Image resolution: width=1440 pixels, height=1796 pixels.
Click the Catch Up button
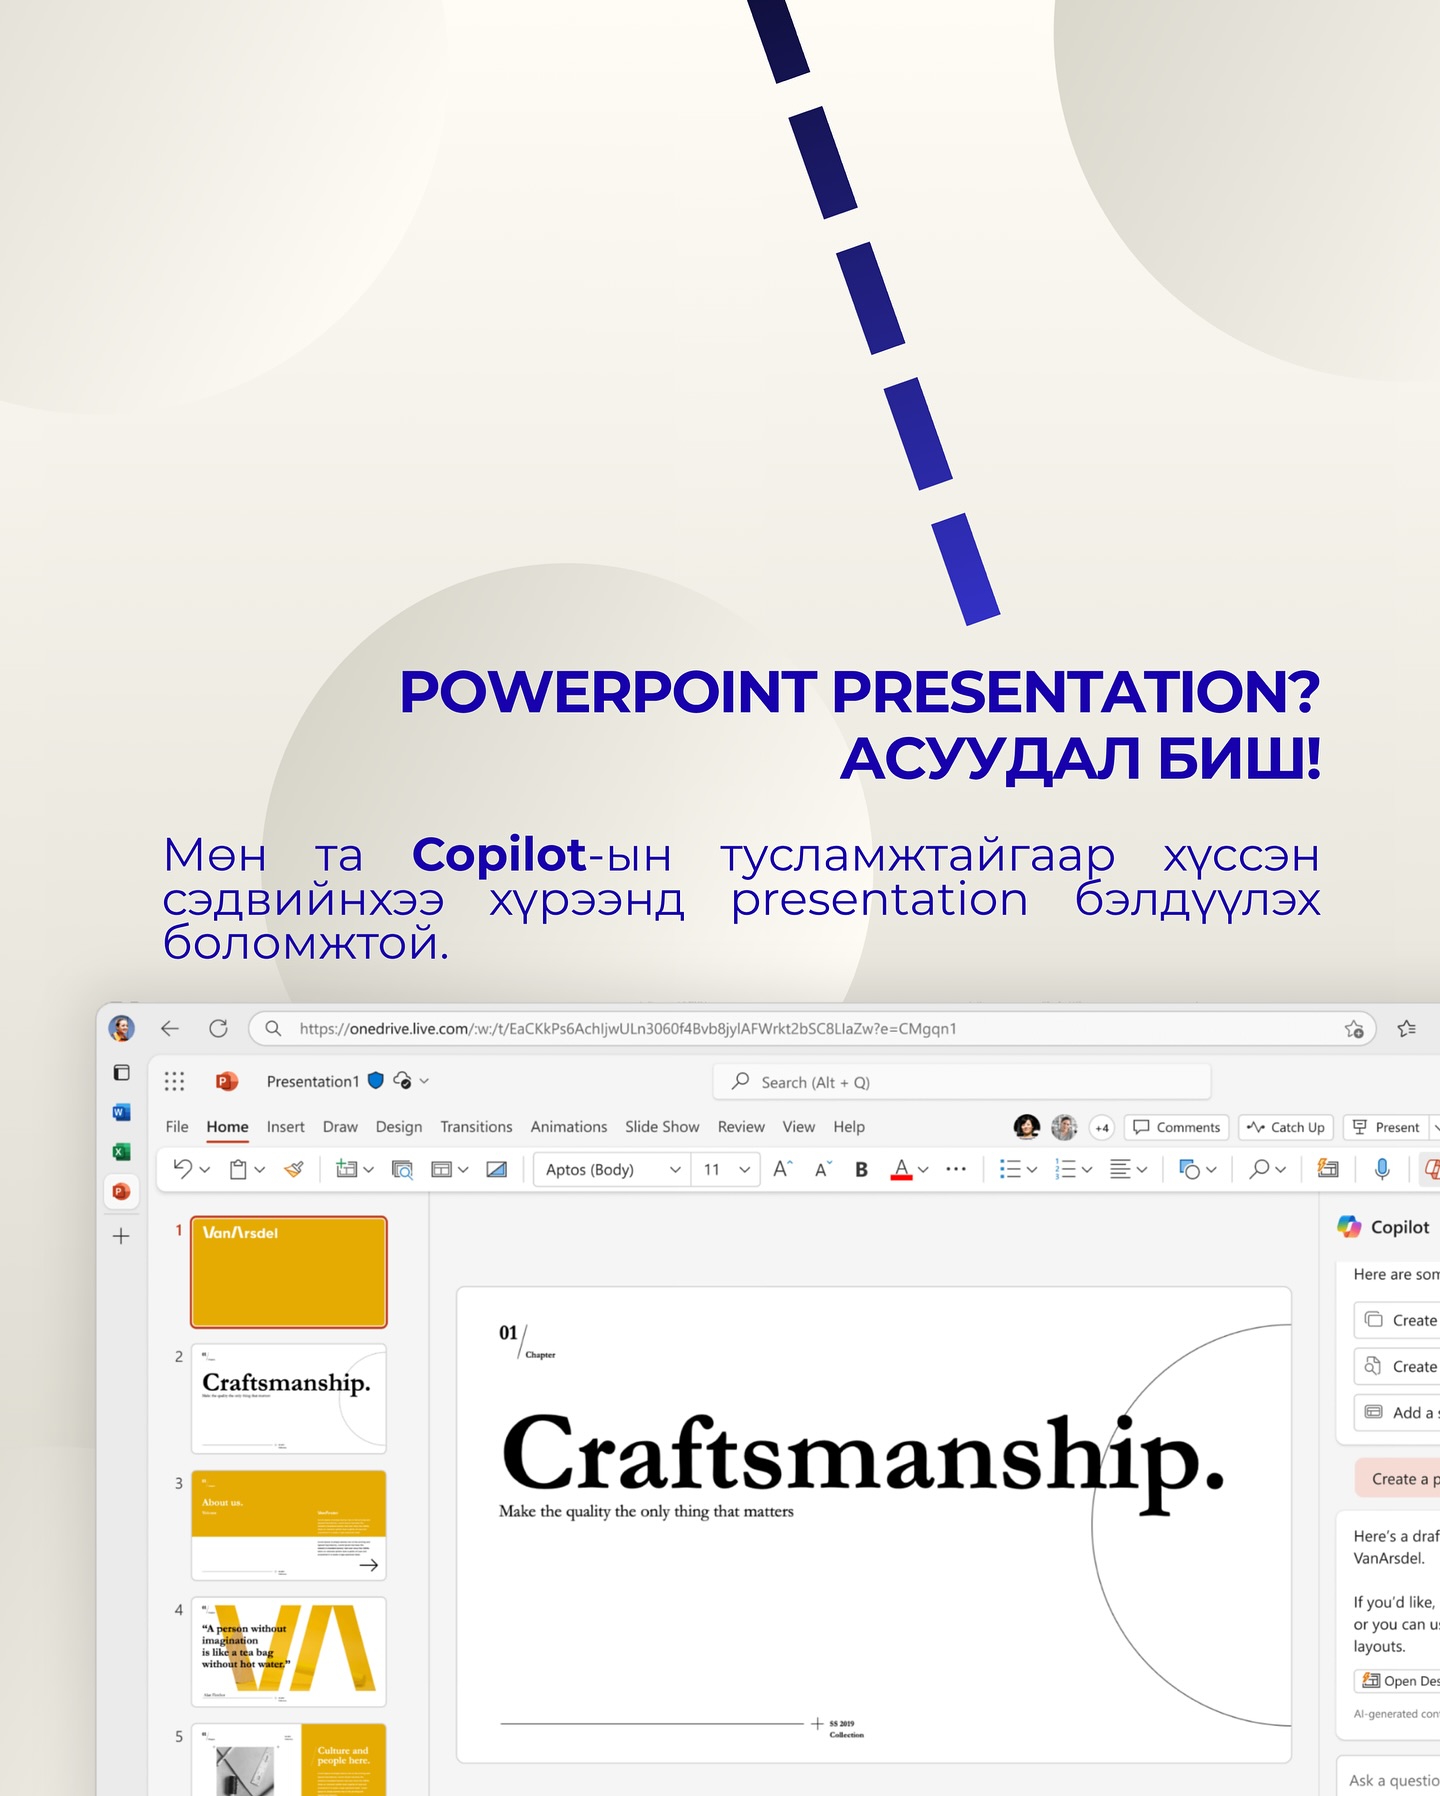coord(1286,1127)
